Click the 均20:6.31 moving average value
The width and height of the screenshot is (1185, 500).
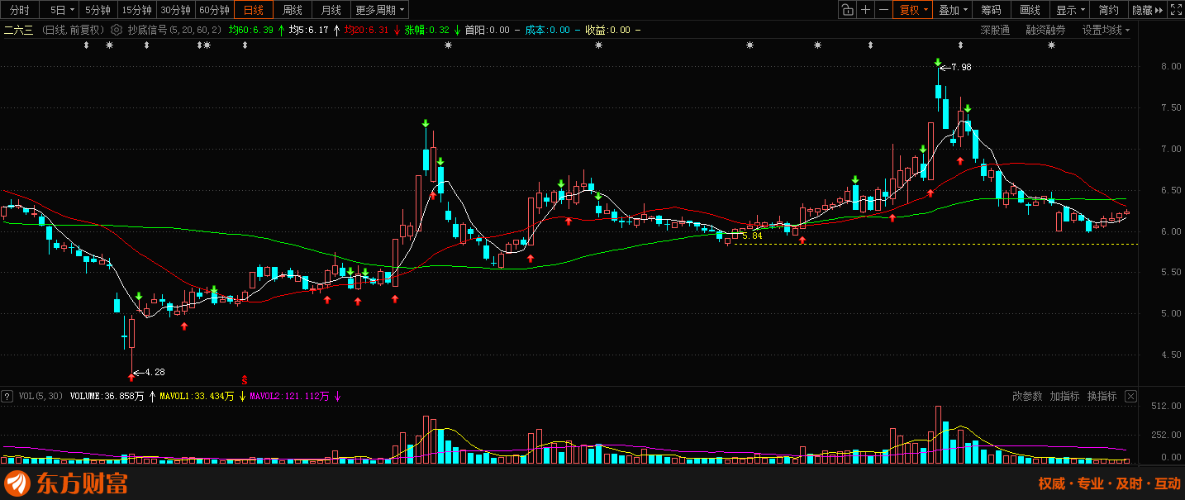pos(367,30)
